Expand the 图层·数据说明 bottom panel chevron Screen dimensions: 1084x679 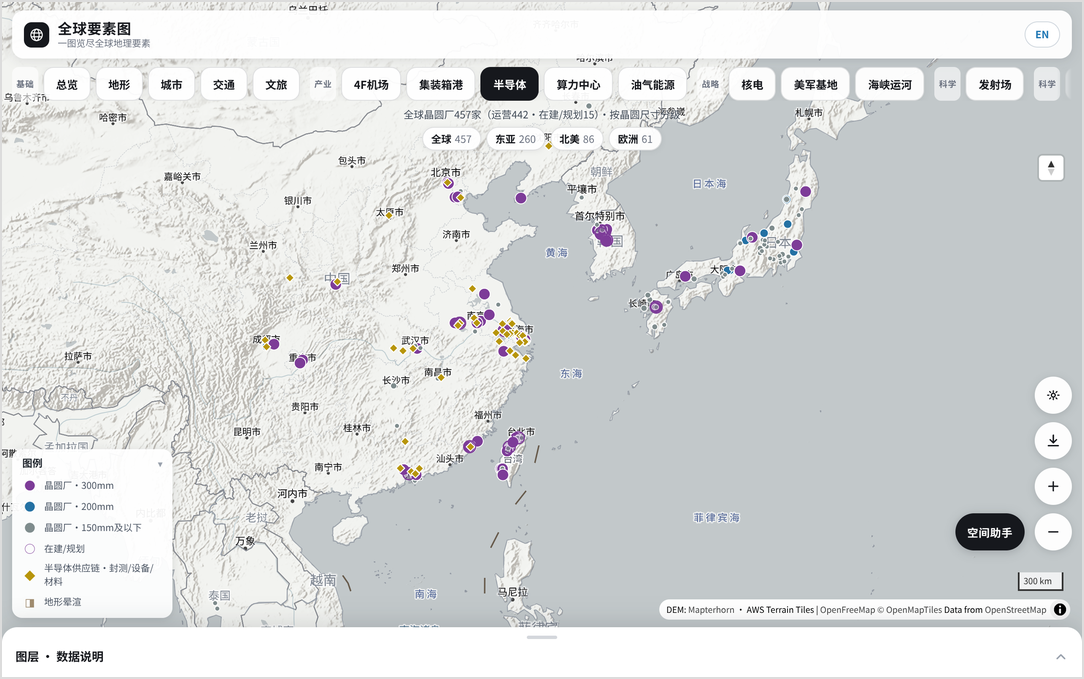tap(1060, 657)
